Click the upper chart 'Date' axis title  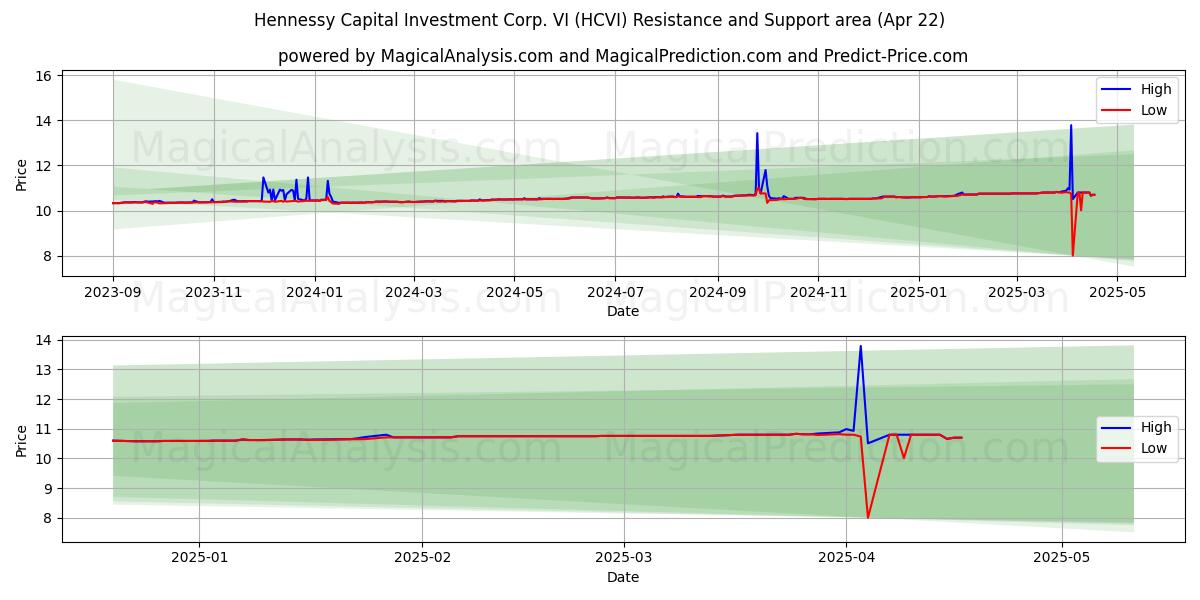pos(623,312)
